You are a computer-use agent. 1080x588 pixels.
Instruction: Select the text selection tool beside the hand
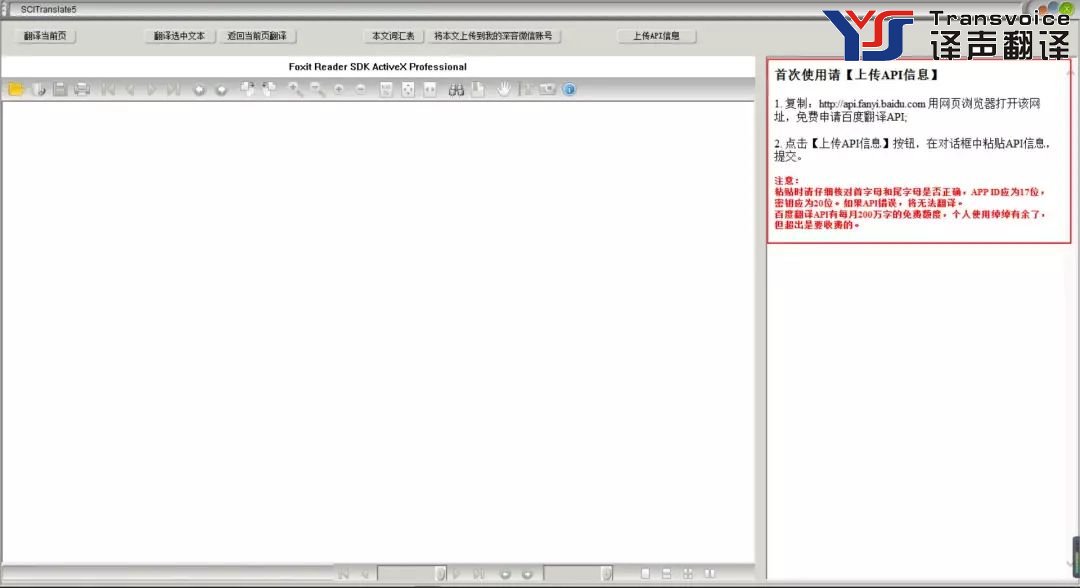(528, 90)
